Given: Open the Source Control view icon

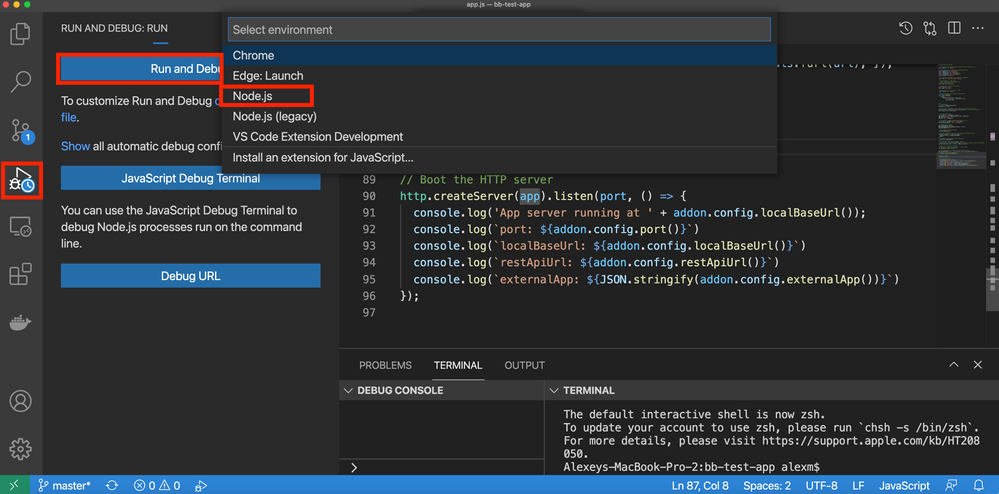Looking at the screenshot, I should [20, 130].
